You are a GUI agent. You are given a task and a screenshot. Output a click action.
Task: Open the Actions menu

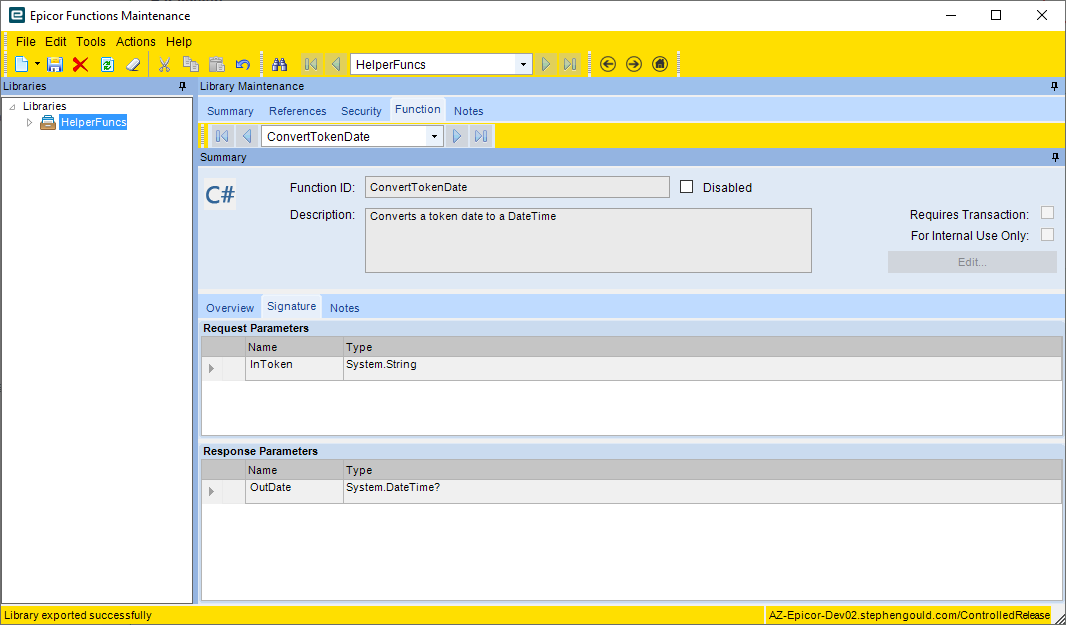(x=136, y=41)
